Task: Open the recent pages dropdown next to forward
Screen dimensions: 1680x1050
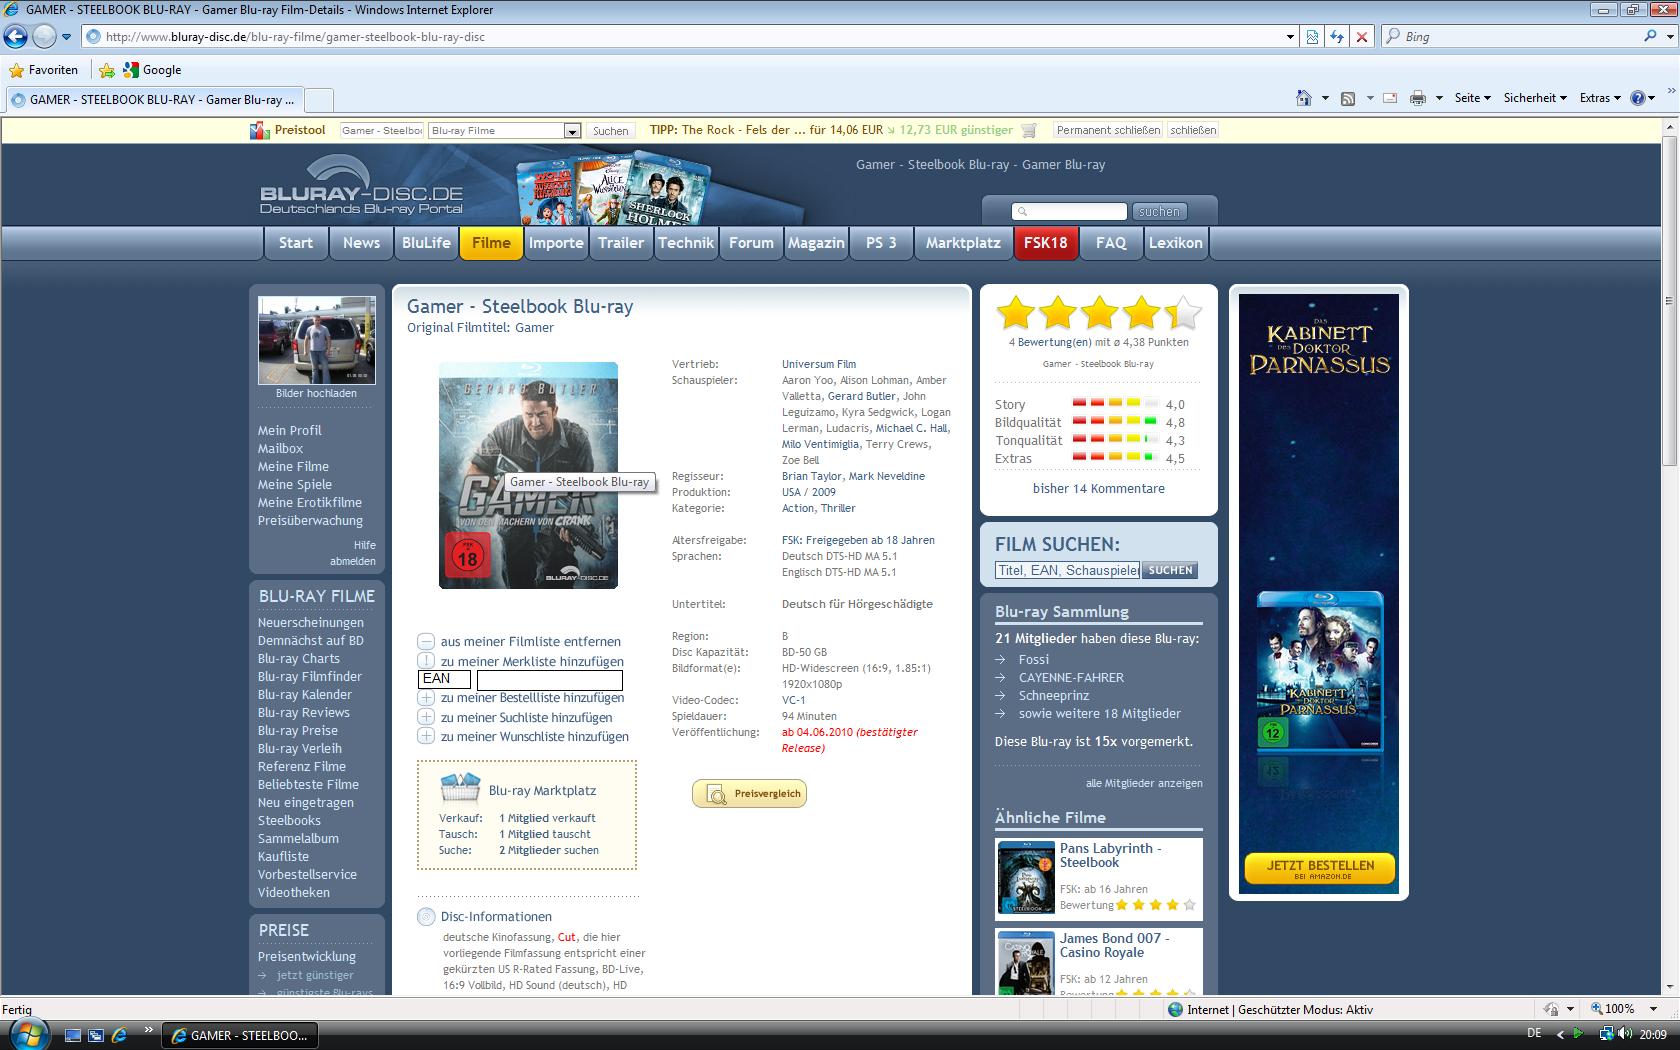Action: pyautogui.click(x=67, y=36)
